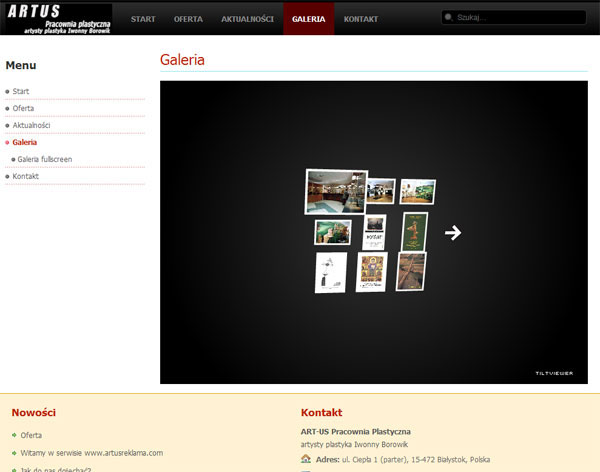
Task: Click the address text 'ul. Ciepła 1 (parter)'
Action: pyautogui.click(x=374, y=459)
